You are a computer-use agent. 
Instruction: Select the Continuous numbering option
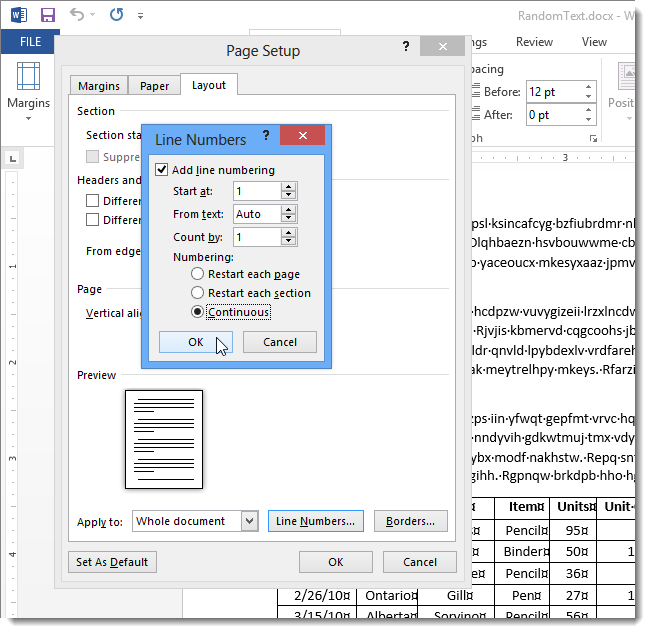coord(197,312)
